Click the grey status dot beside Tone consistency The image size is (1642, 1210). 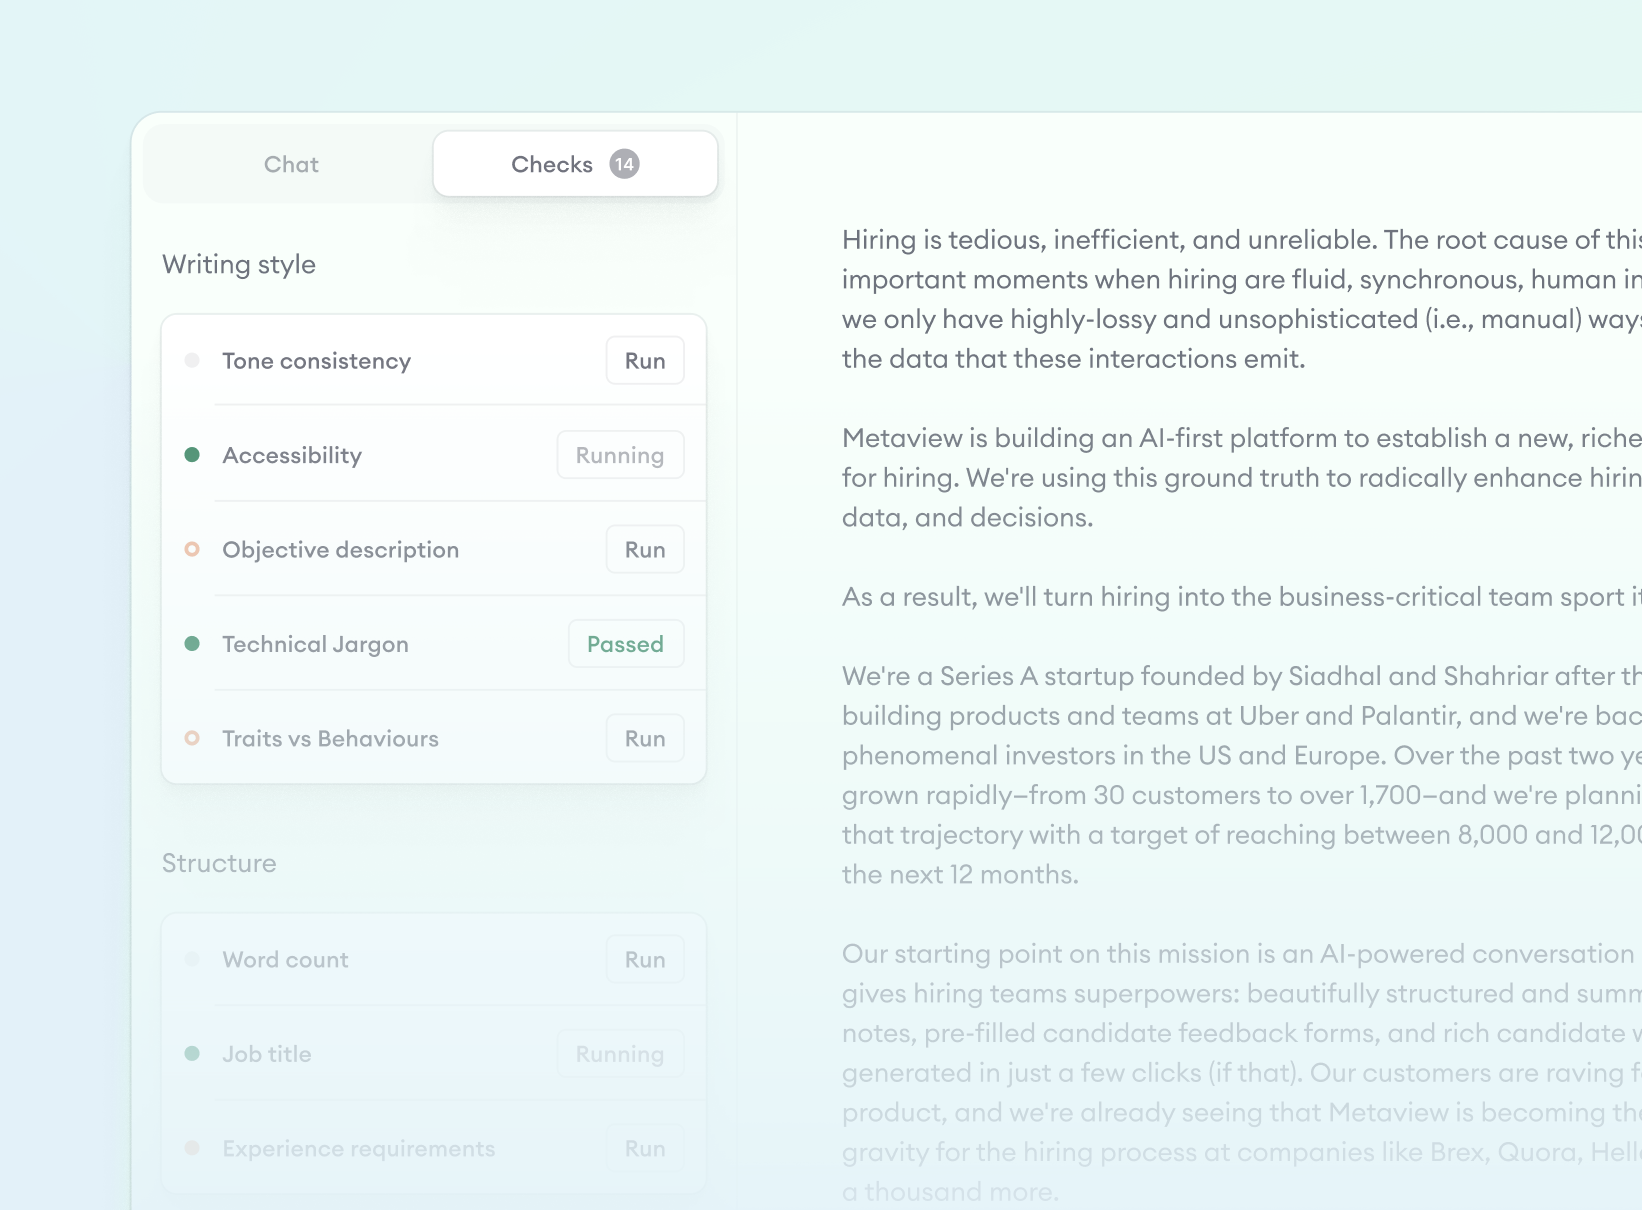pos(192,360)
